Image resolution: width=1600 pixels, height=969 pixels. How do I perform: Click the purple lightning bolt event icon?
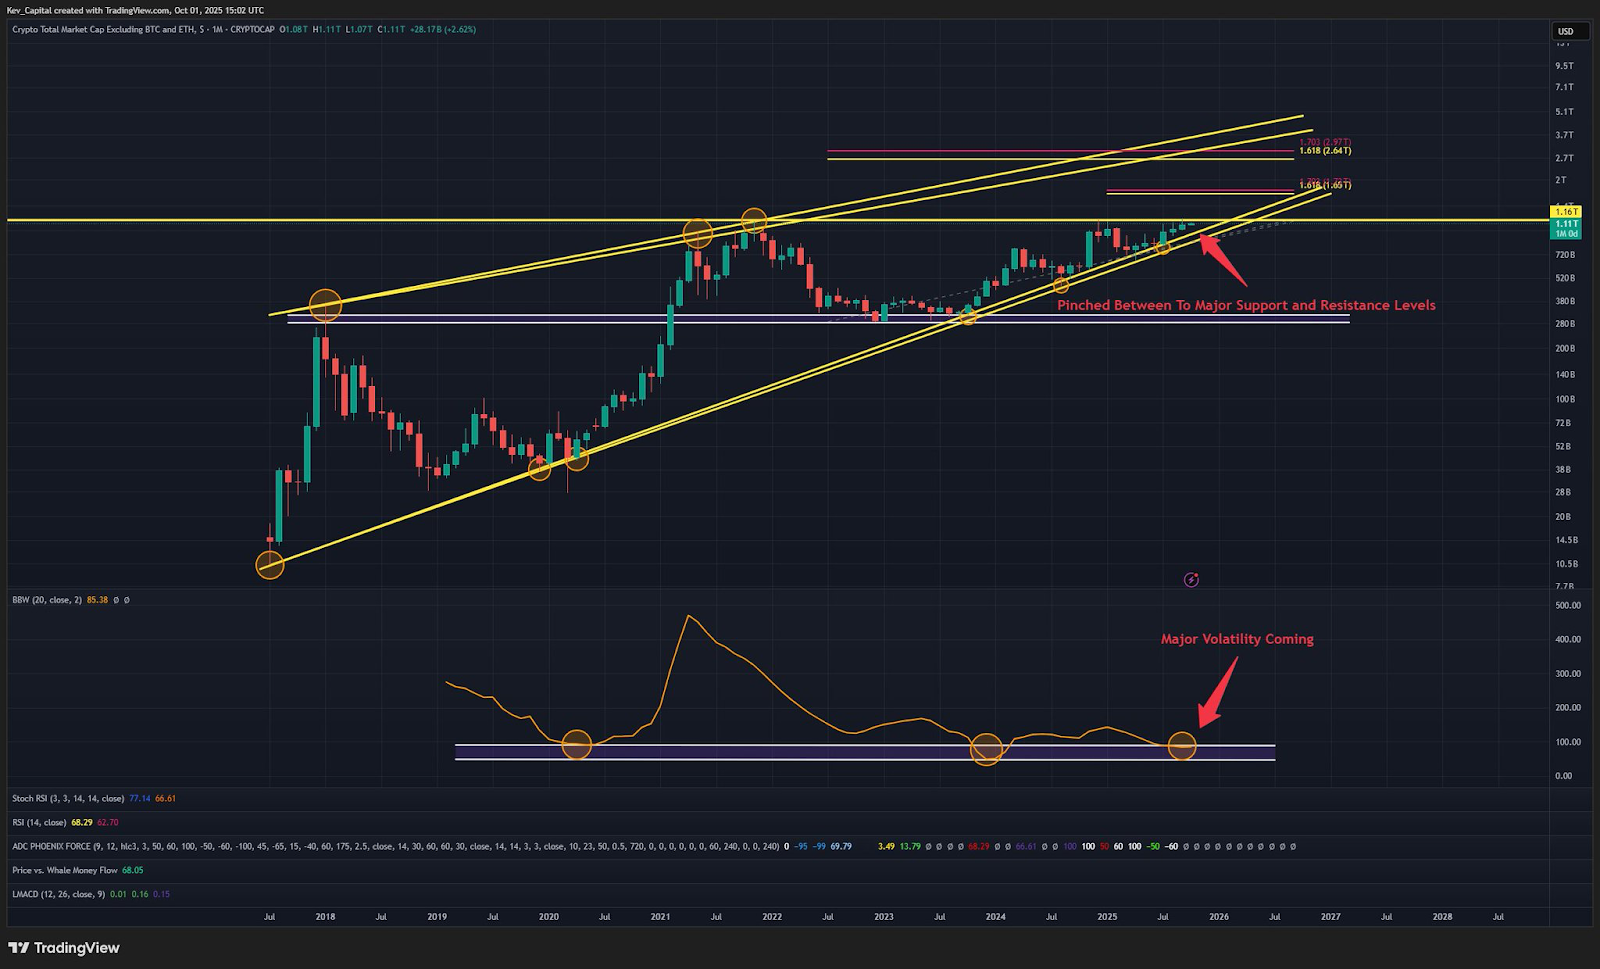point(1191,580)
